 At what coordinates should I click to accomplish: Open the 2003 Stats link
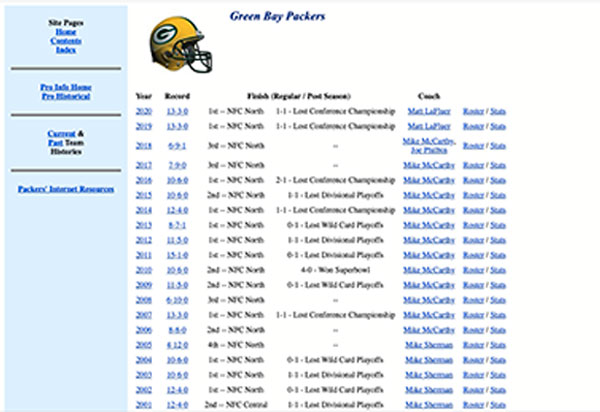(x=498, y=375)
